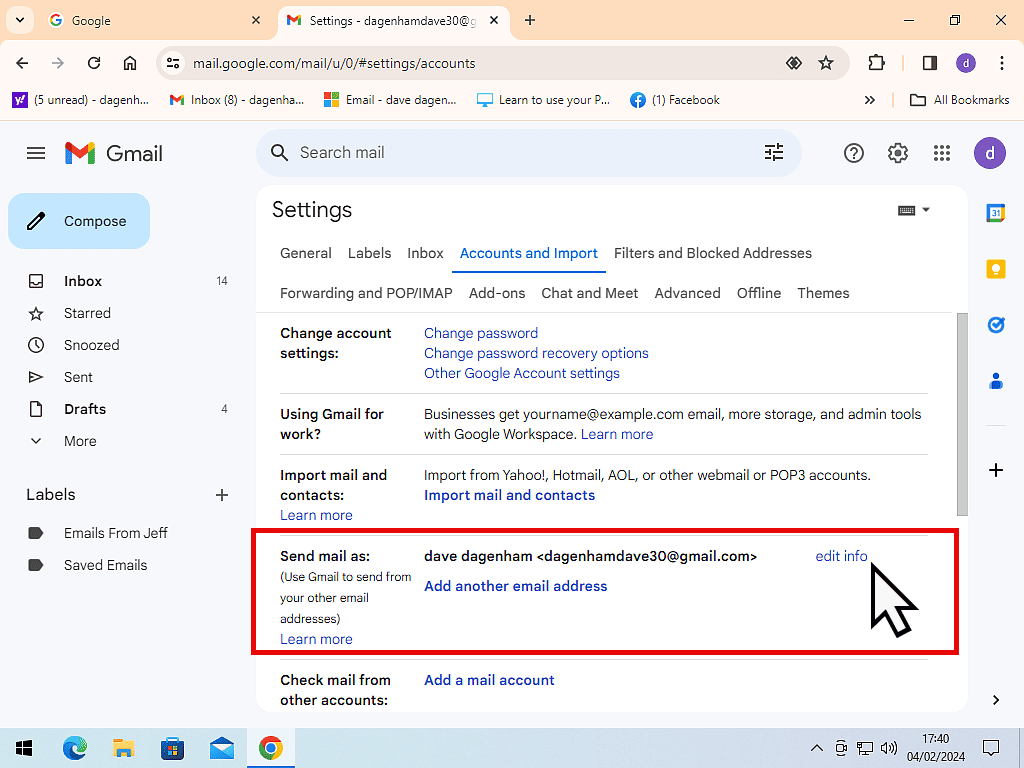This screenshot has height=768, width=1024.
Task: Open Google Keep side panel icon
Action: (x=996, y=269)
